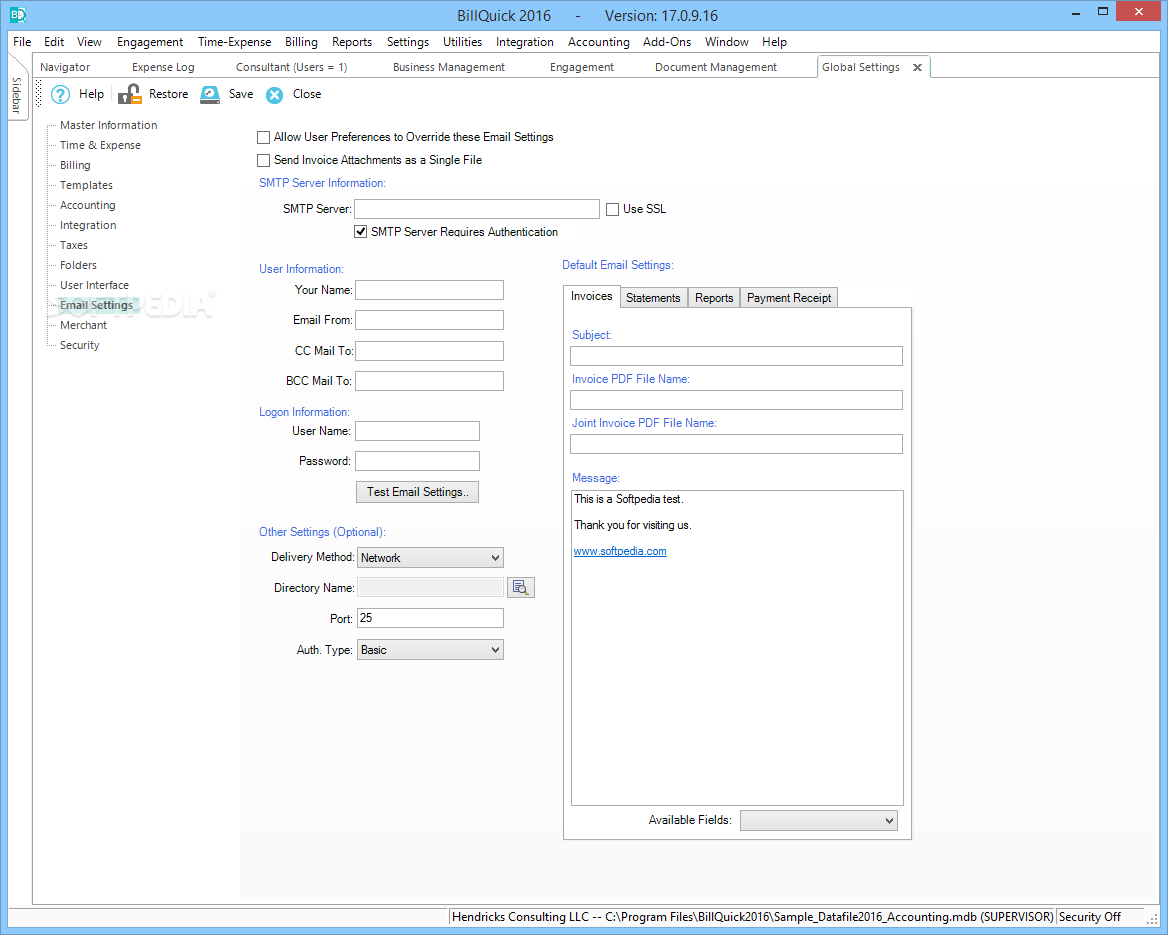Open the Engagement menu
Viewport: 1168px width, 935px height.
pyautogui.click(x=150, y=42)
